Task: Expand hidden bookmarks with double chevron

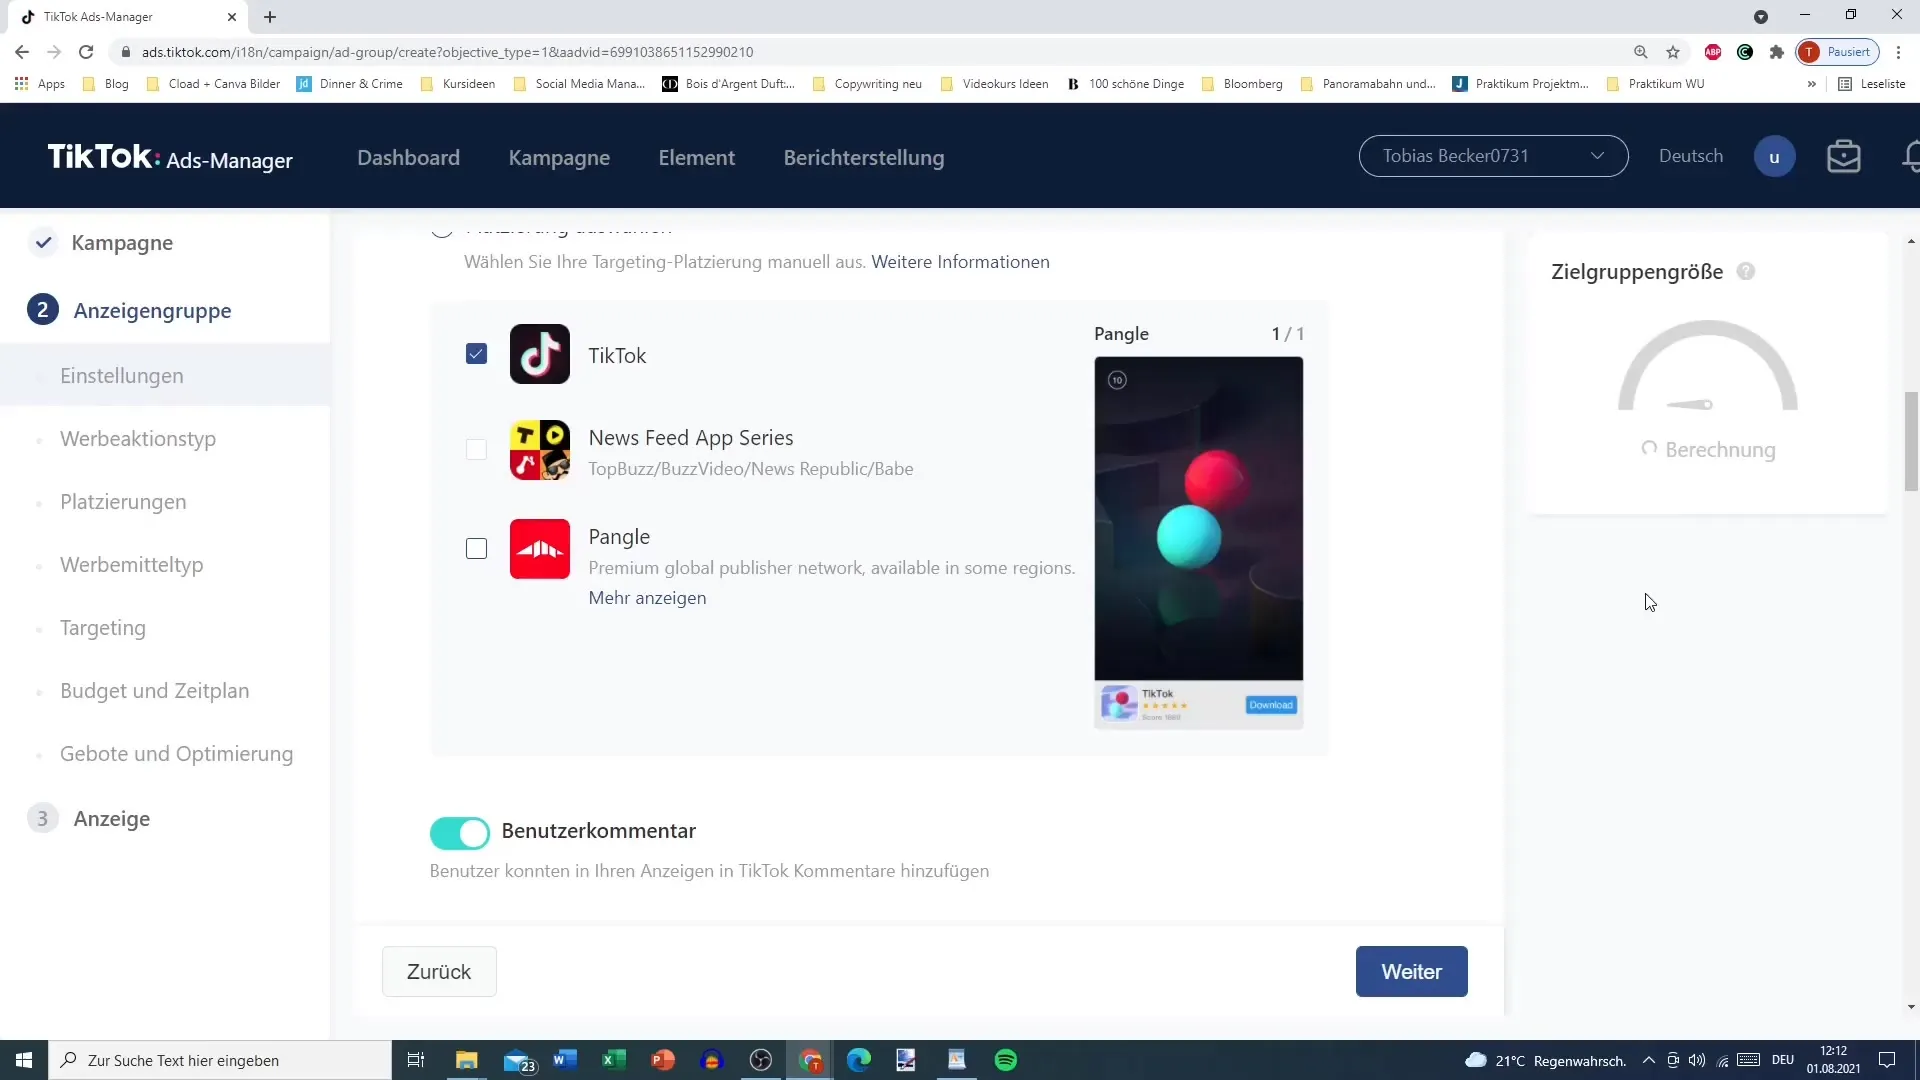Action: pyautogui.click(x=1811, y=84)
